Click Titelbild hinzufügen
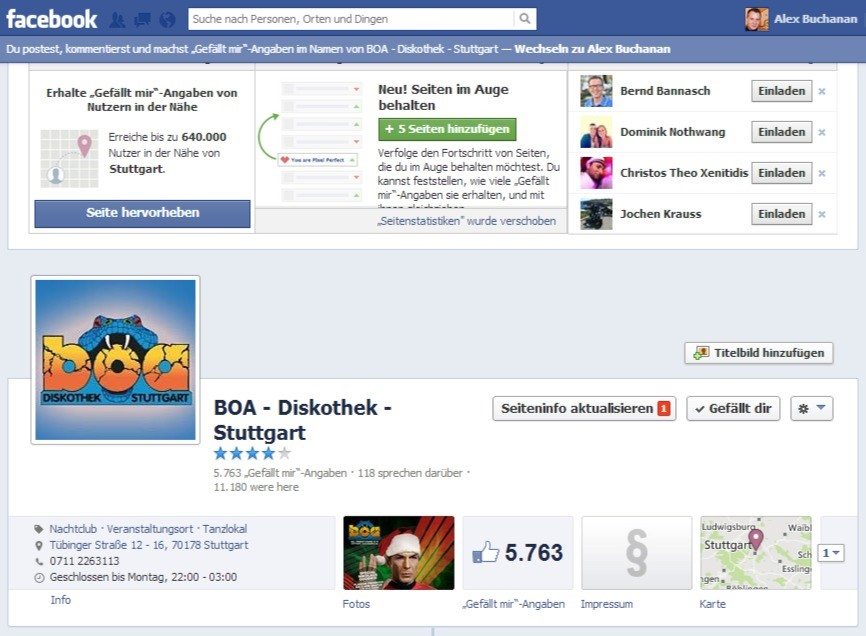Screen dimensions: 866x636 tap(756, 353)
